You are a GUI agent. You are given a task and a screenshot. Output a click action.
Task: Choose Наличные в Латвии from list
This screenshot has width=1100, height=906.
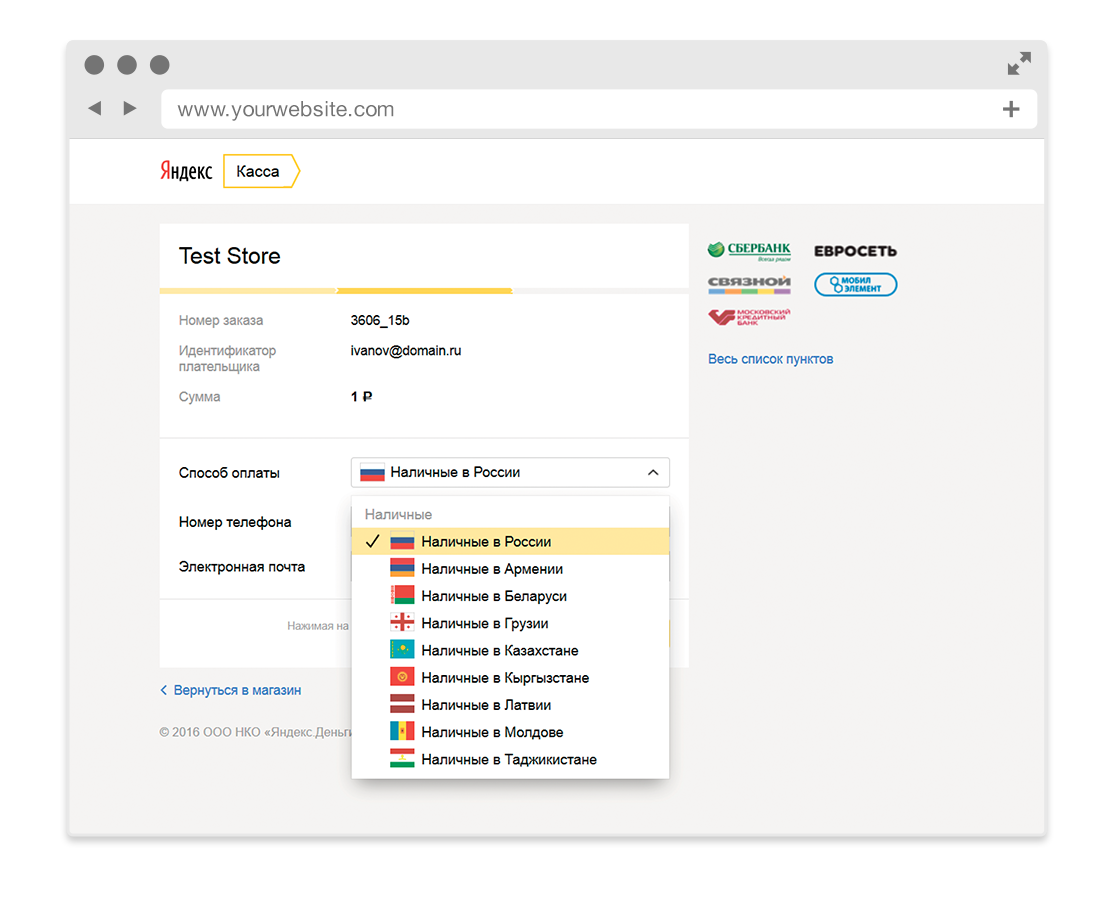[x=510, y=705]
